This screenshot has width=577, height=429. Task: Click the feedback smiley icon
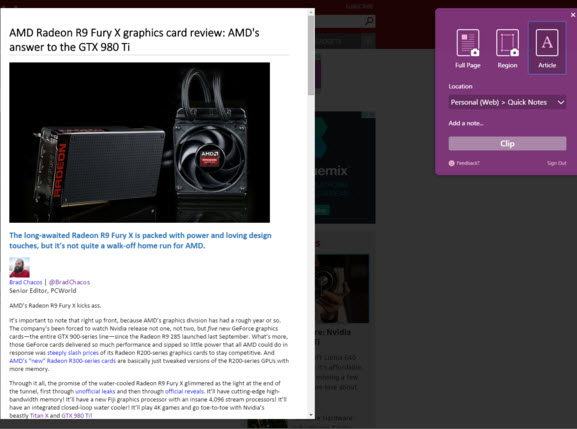pyautogui.click(x=452, y=163)
